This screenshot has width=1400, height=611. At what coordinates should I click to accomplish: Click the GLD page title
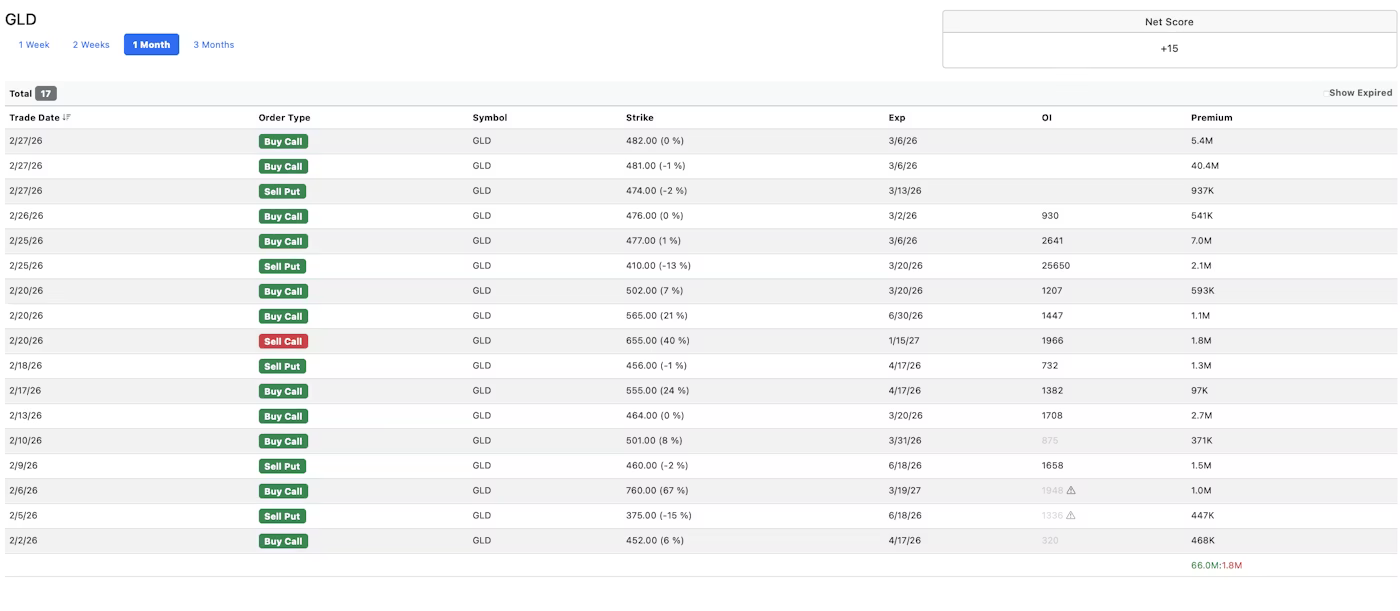[x=21, y=19]
